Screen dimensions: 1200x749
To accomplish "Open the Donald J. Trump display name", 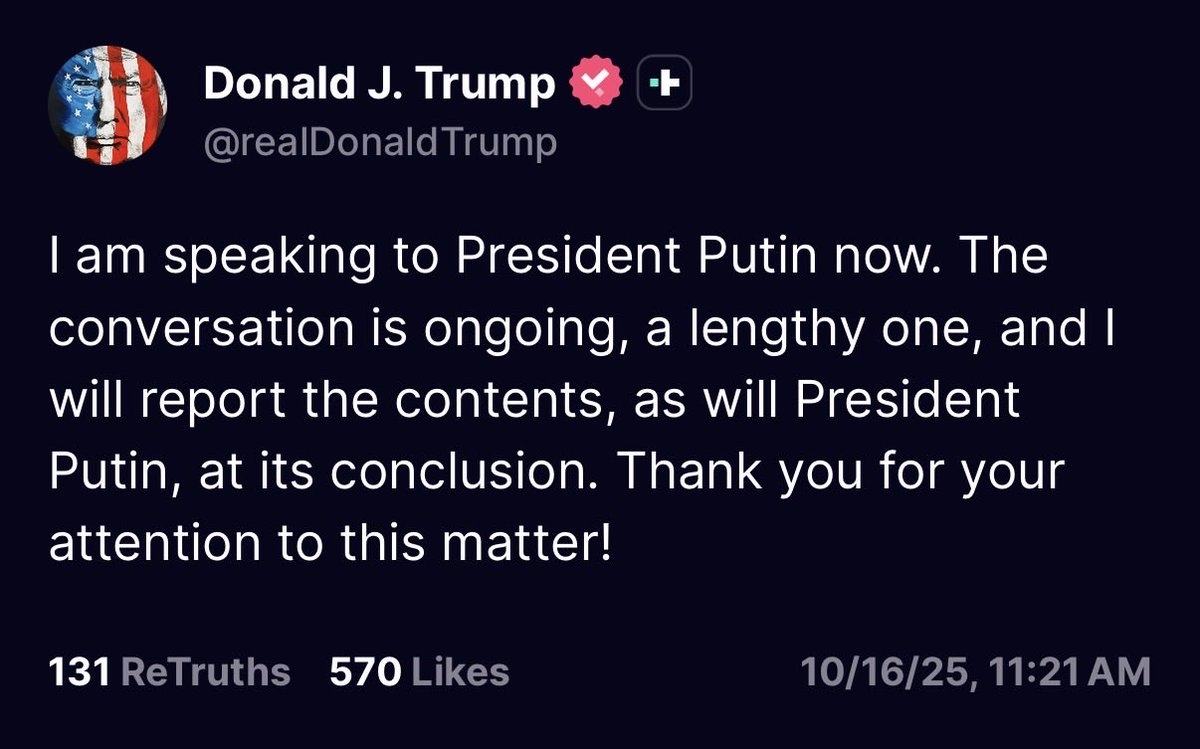I will point(379,86).
